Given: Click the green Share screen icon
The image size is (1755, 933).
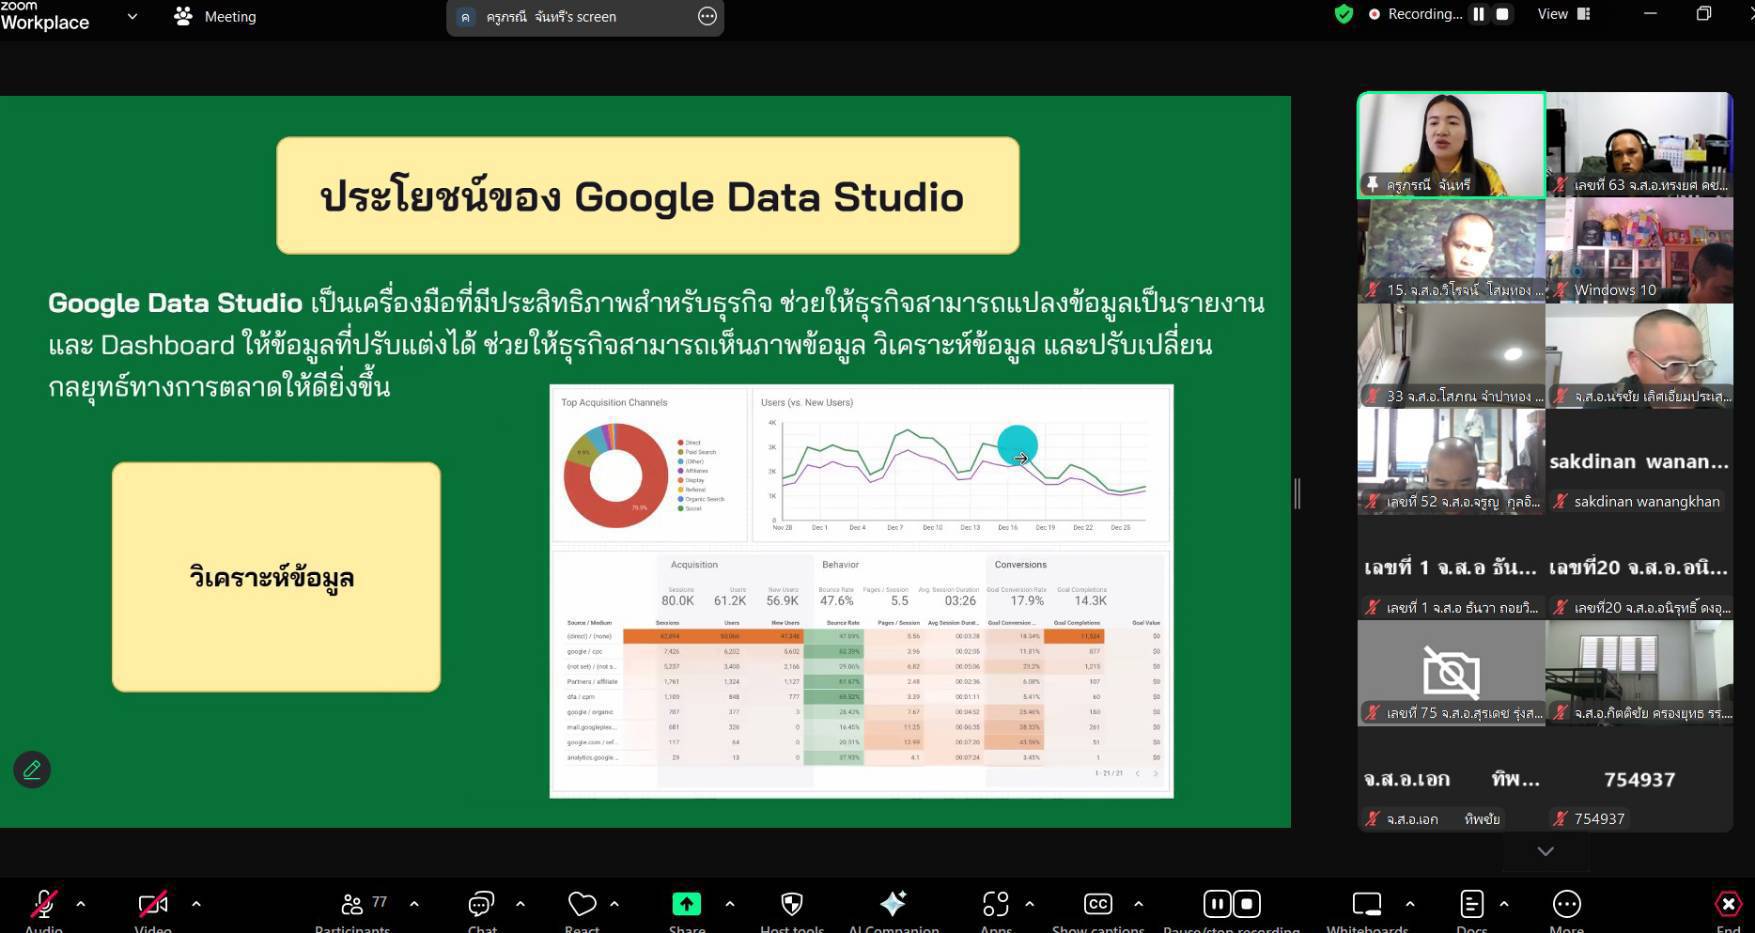Looking at the screenshot, I should point(686,904).
